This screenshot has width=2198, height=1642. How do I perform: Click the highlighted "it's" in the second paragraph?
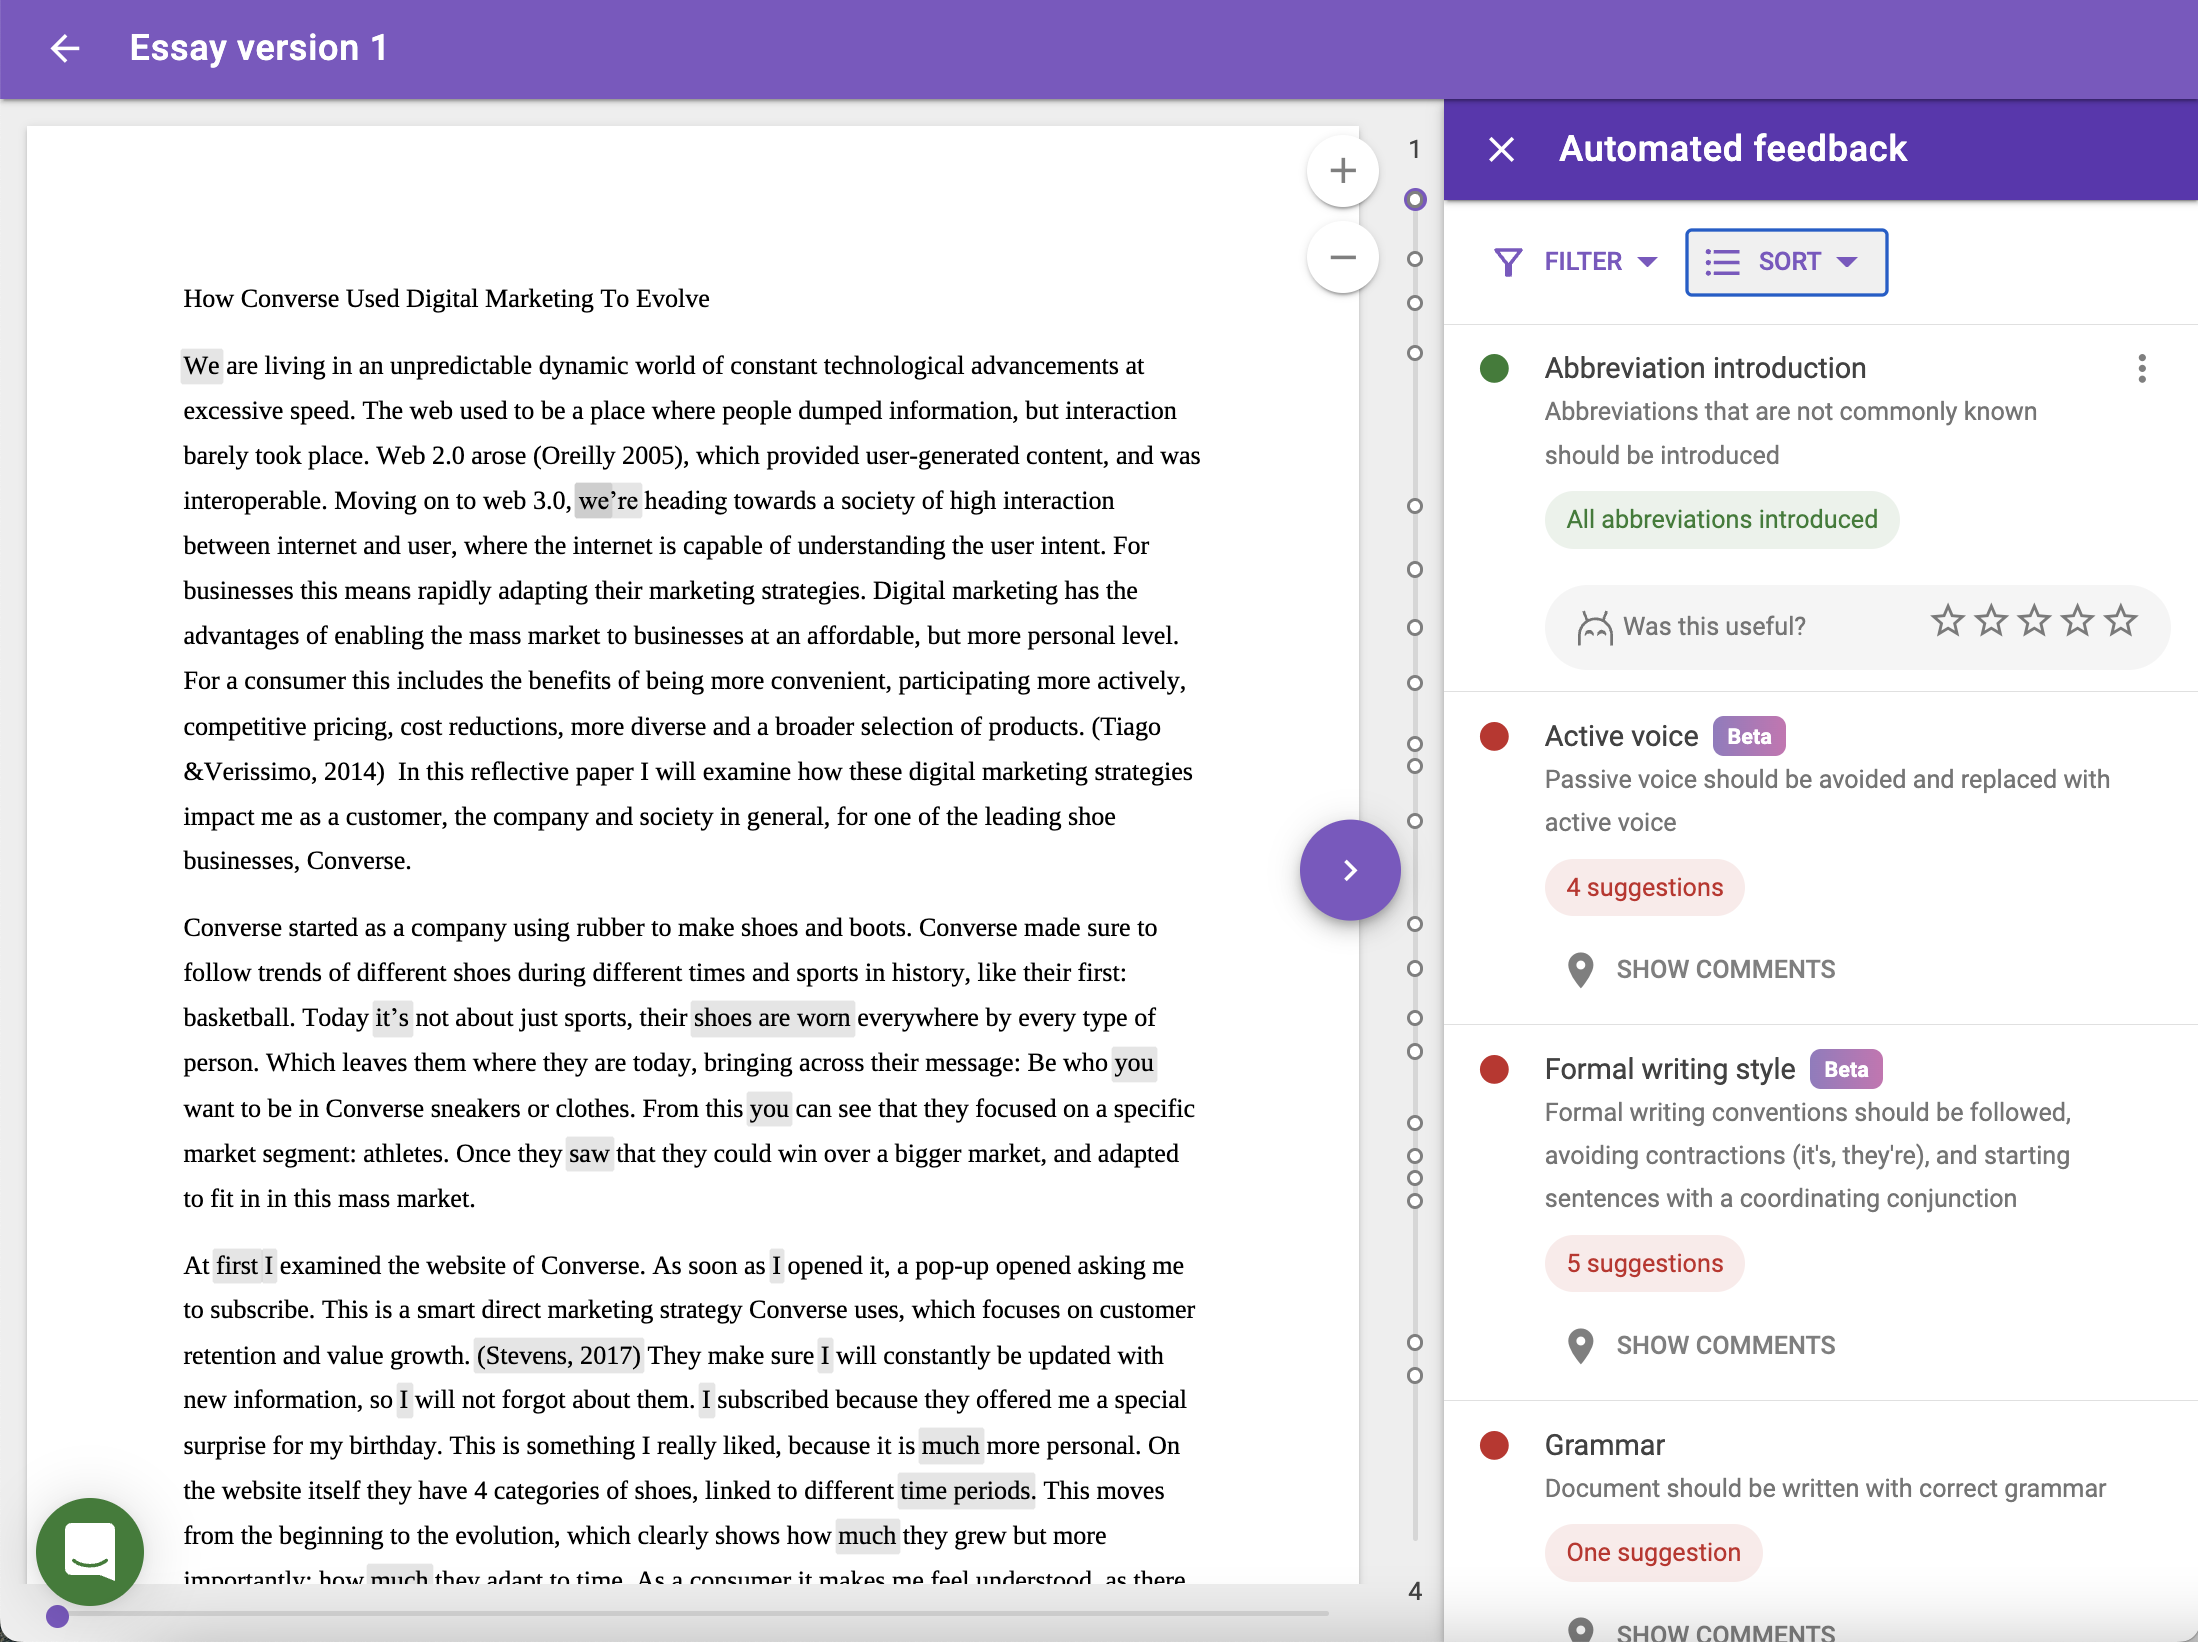pos(392,1018)
